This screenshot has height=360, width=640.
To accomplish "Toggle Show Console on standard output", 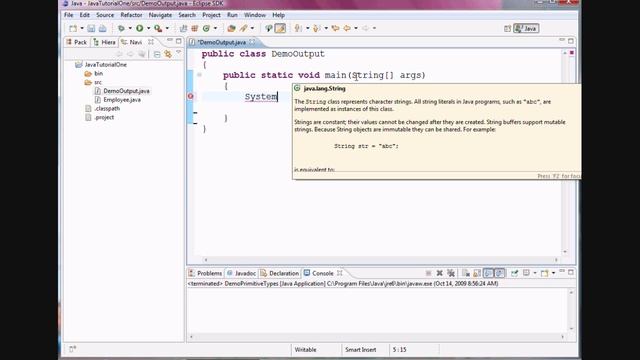I will tap(488, 273).
